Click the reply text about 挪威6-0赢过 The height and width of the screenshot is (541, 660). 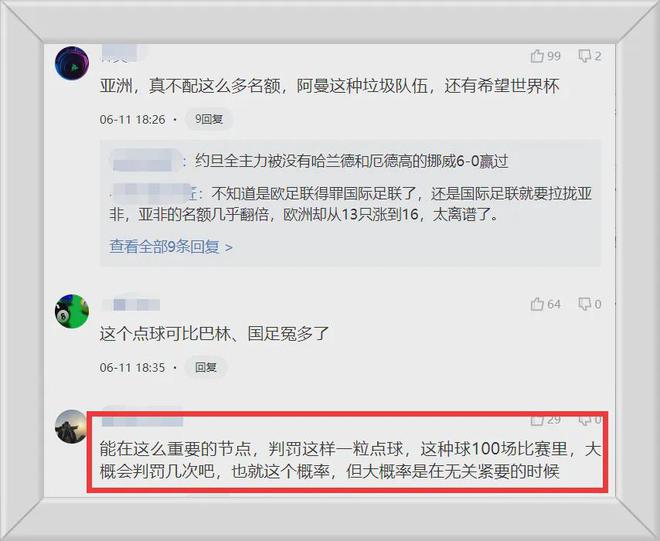(352, 161)
